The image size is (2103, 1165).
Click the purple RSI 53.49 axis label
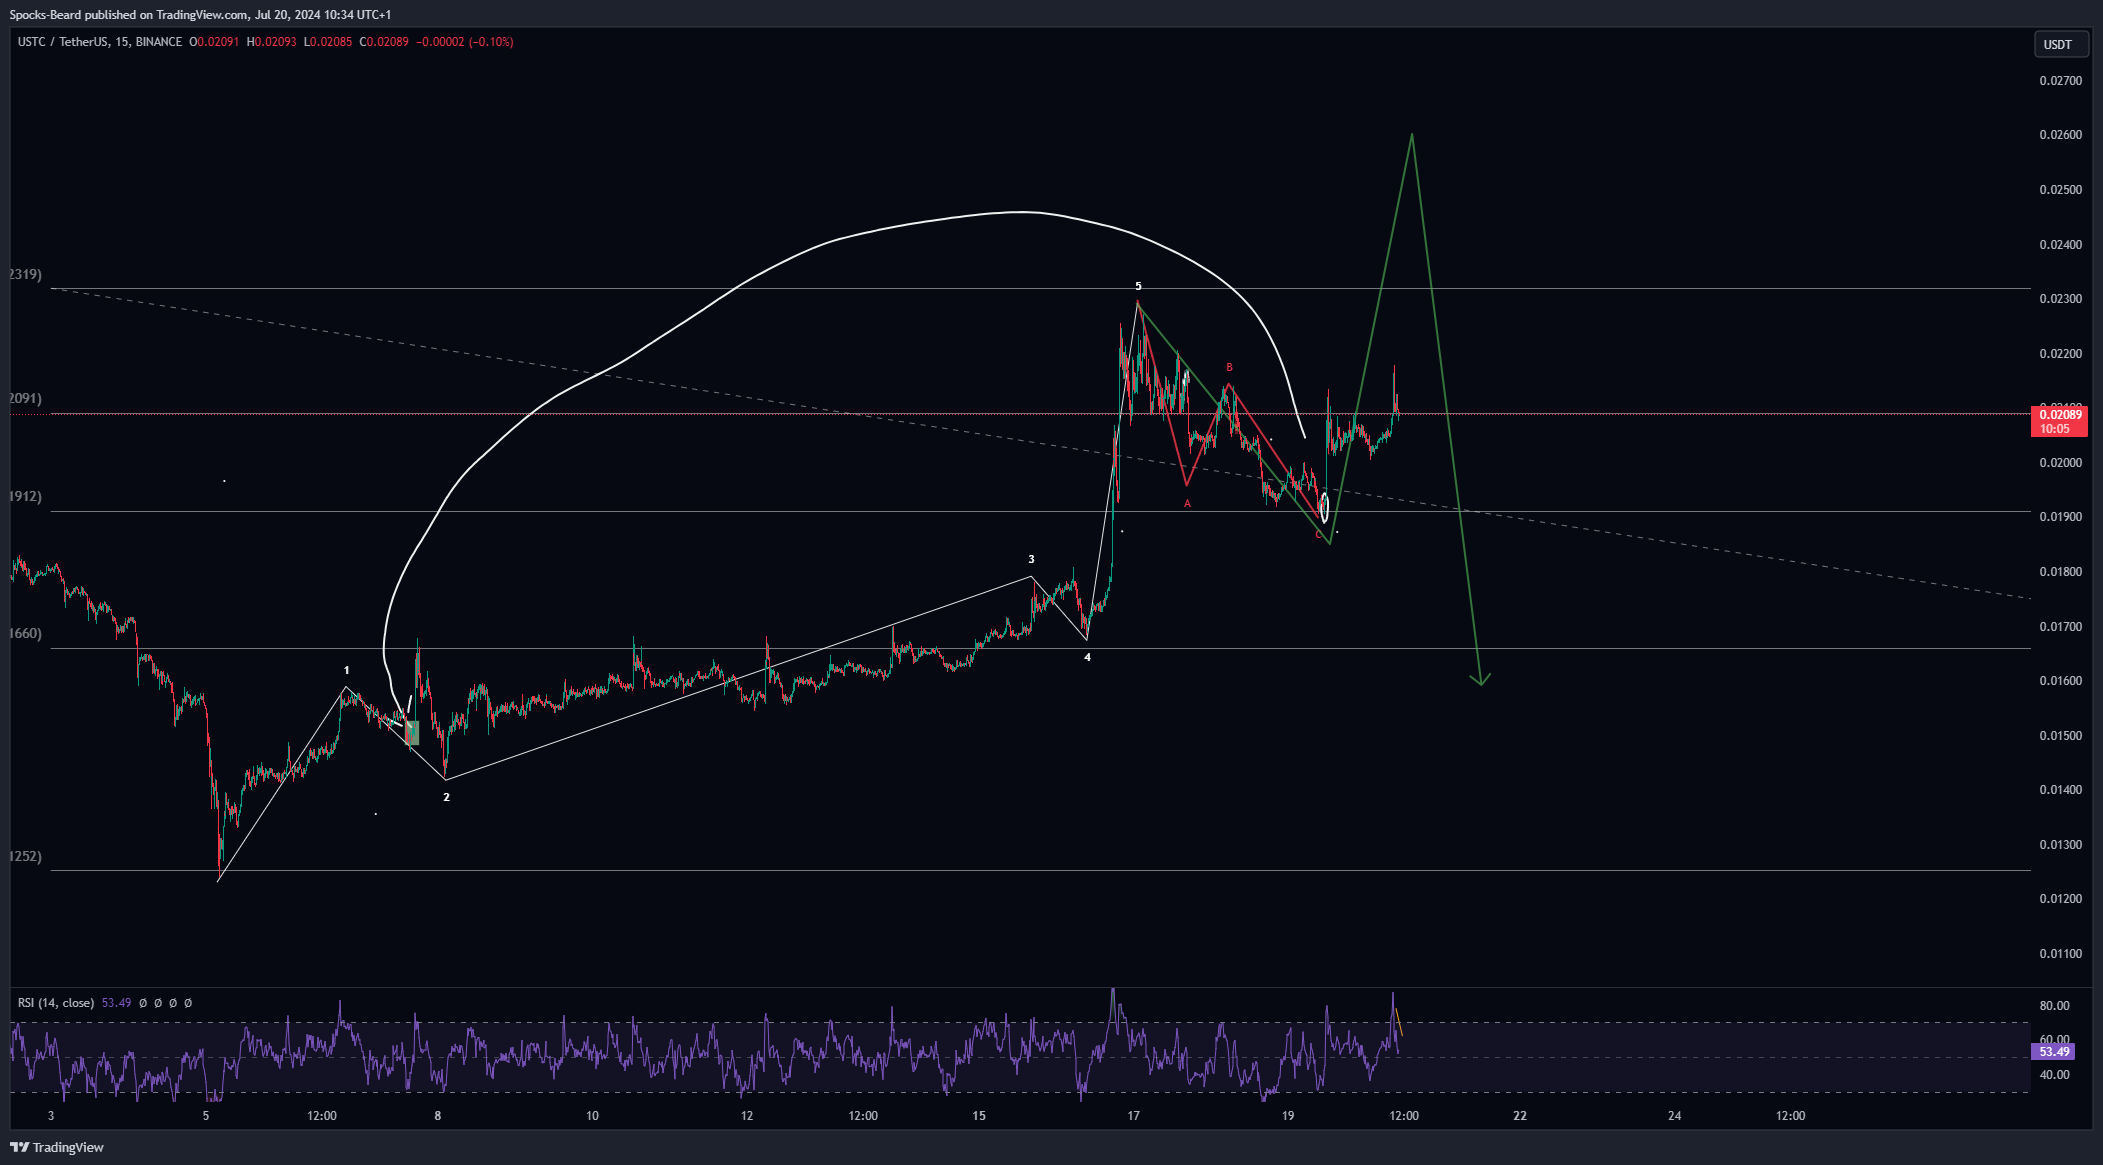point(2054,1052)
